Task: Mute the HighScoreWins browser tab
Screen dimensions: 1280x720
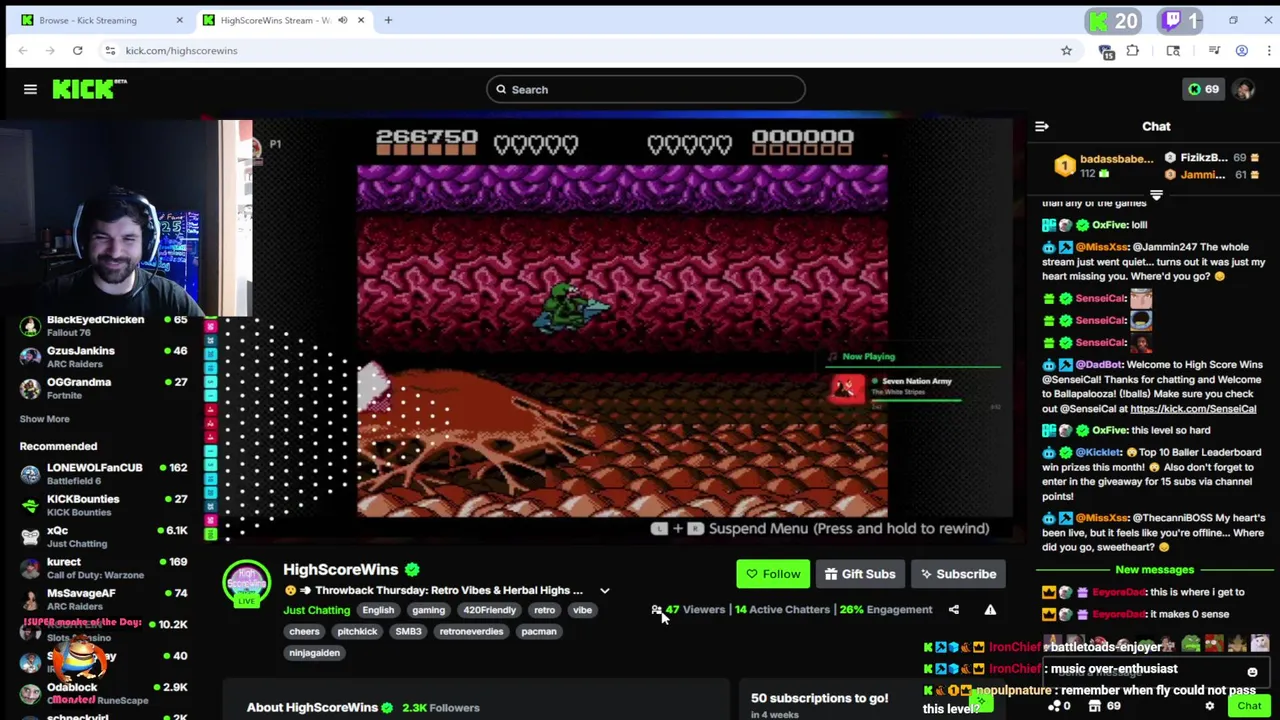Action: pos(342,20)
